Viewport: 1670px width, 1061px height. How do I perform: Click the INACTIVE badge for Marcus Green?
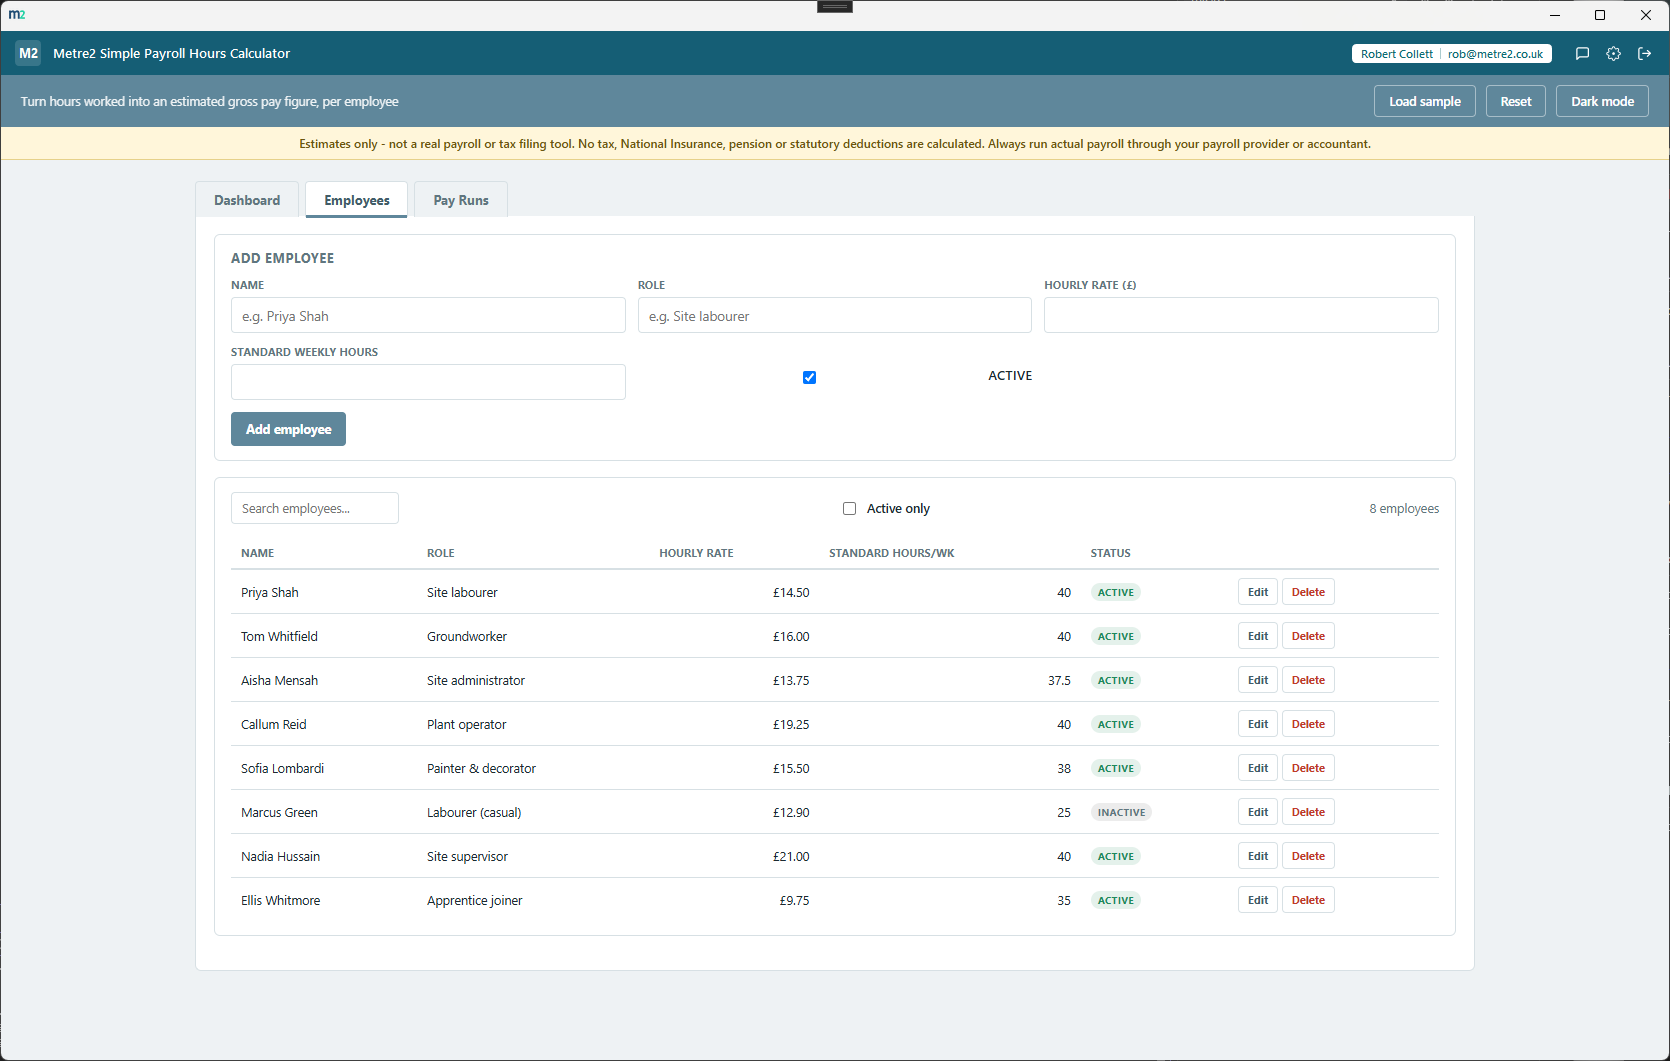(x=1121, y=812)
